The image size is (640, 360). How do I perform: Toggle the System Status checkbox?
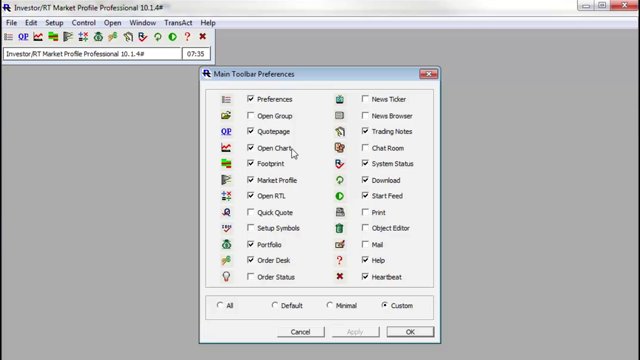(365, 163)
